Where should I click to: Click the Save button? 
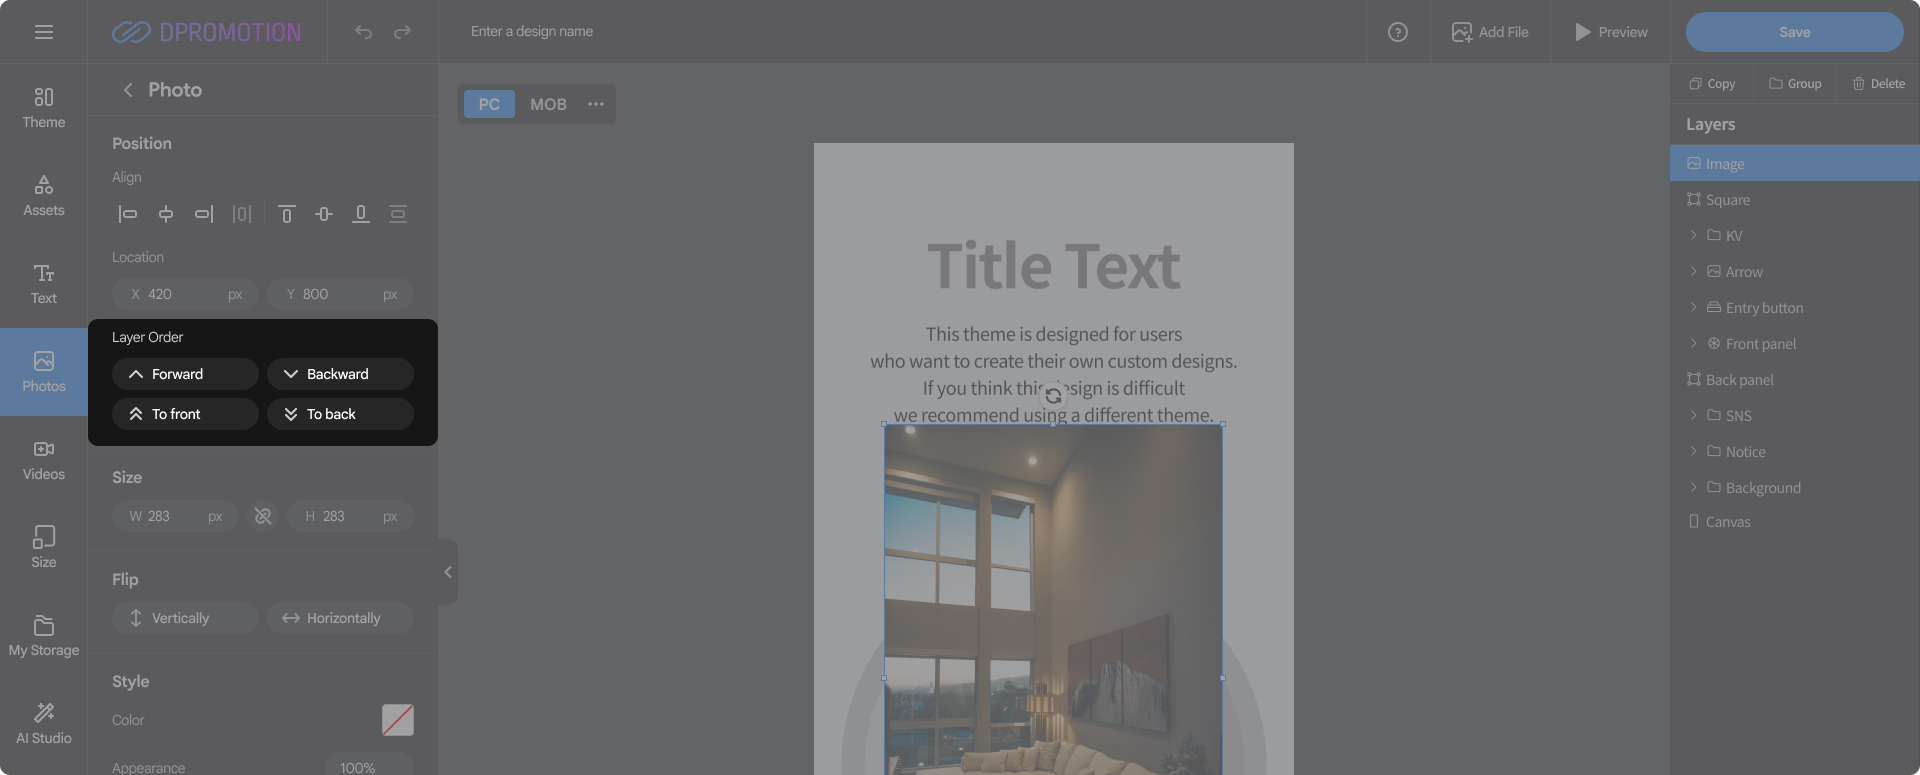(x=1795, y=32)
